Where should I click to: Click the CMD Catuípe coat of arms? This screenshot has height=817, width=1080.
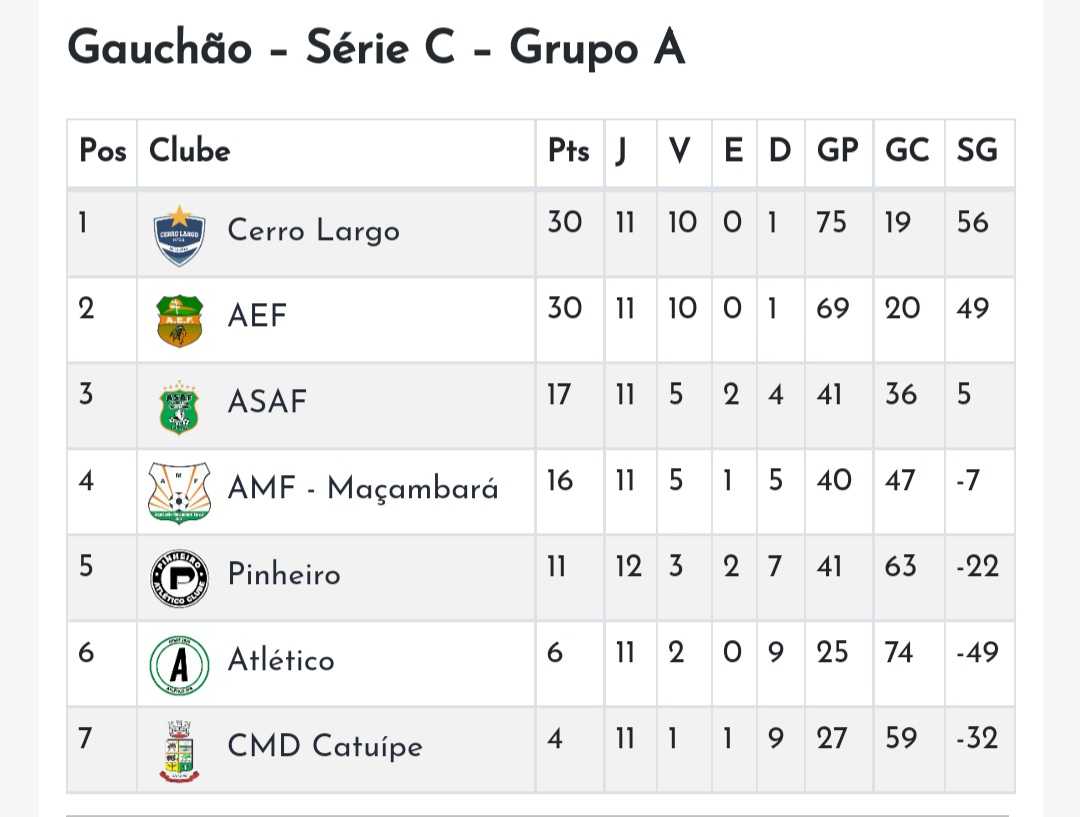(180, 750)
